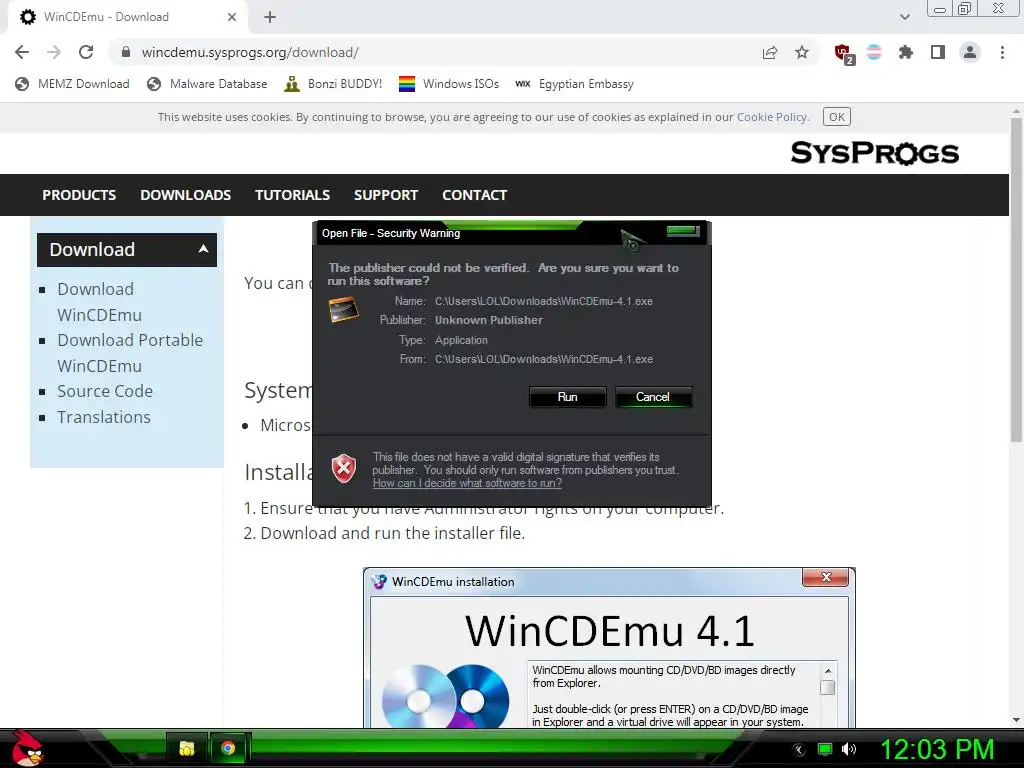1024x768 pixels.
Task: Share this page using the share icon
Action: (770, 52)
